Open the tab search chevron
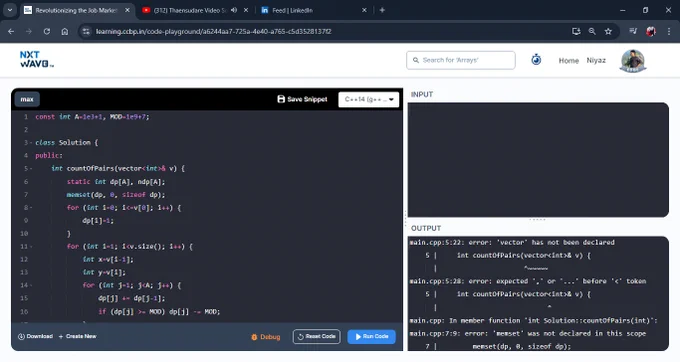This screenshot has width=680, height=362. pos(10,10)
